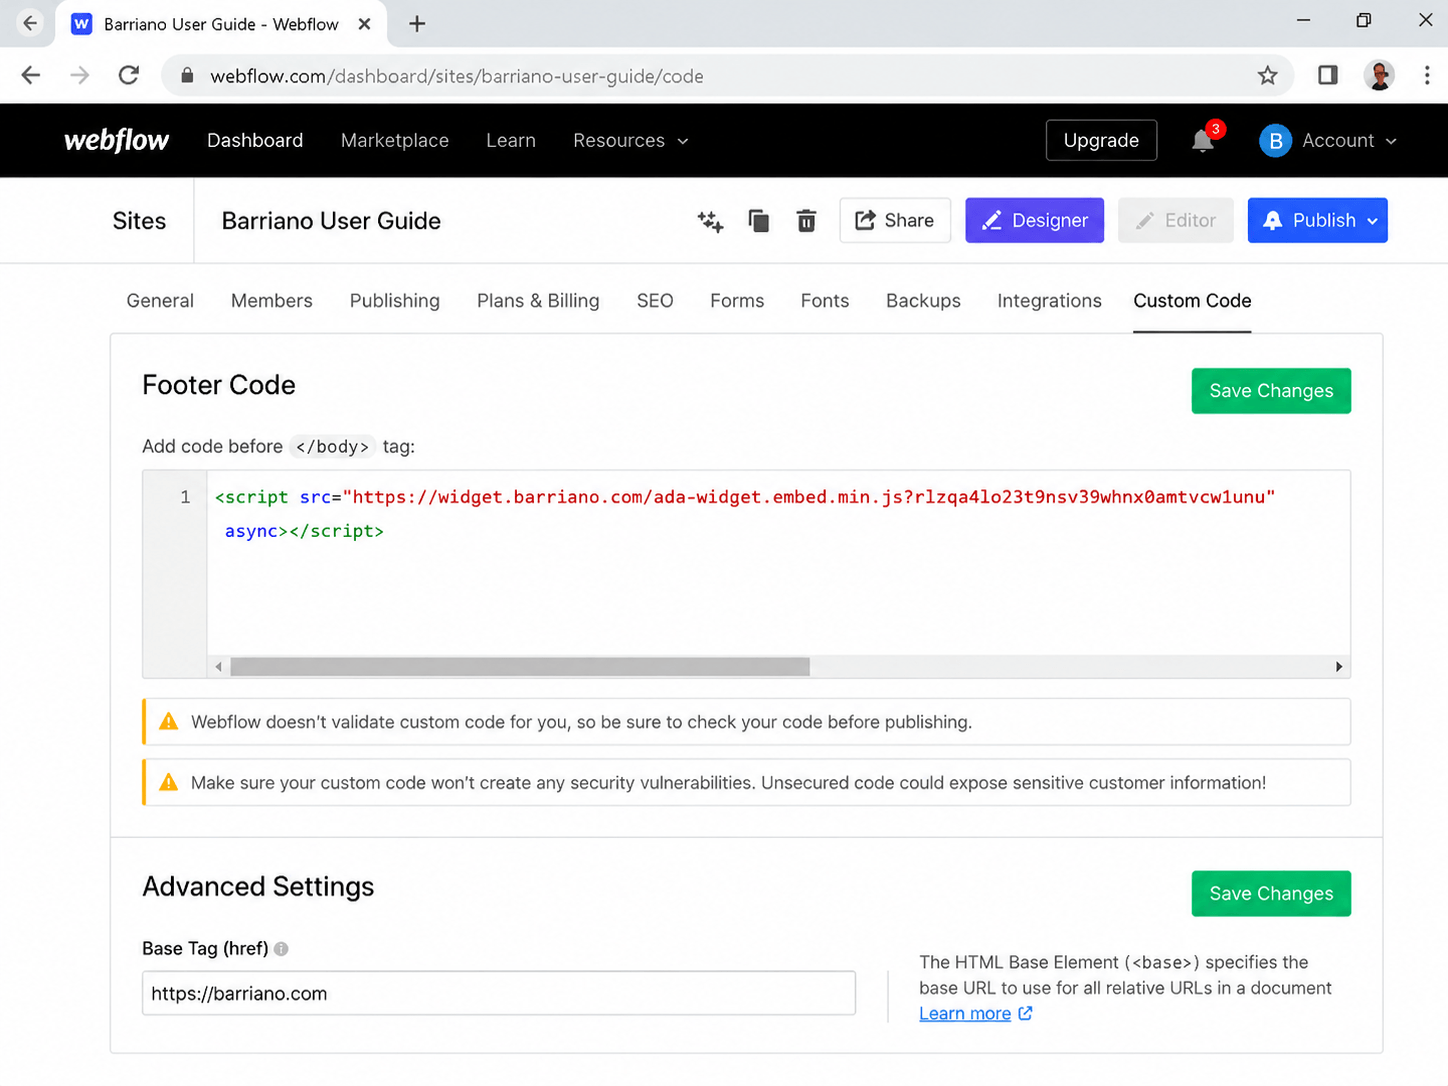The image size is (1448, 1086).
Task: Click the AI sparkle icon beside site name
Action: [710, 221]
